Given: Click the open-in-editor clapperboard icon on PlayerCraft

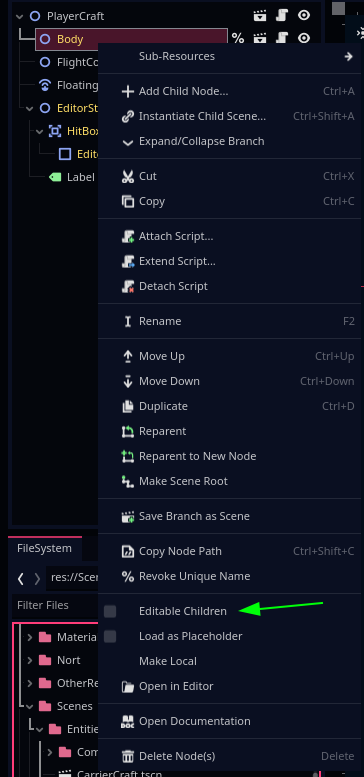Looking at the screenshot, I should pos(260,16).
